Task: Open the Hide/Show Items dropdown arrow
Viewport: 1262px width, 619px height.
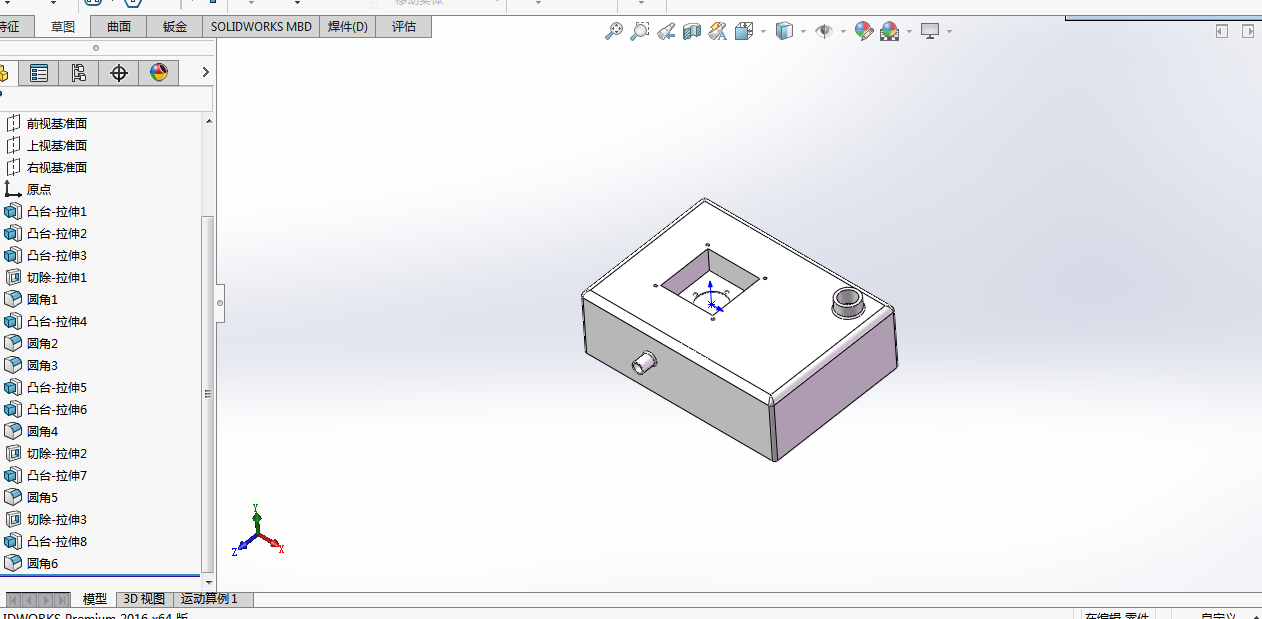Action: [843, 32]
